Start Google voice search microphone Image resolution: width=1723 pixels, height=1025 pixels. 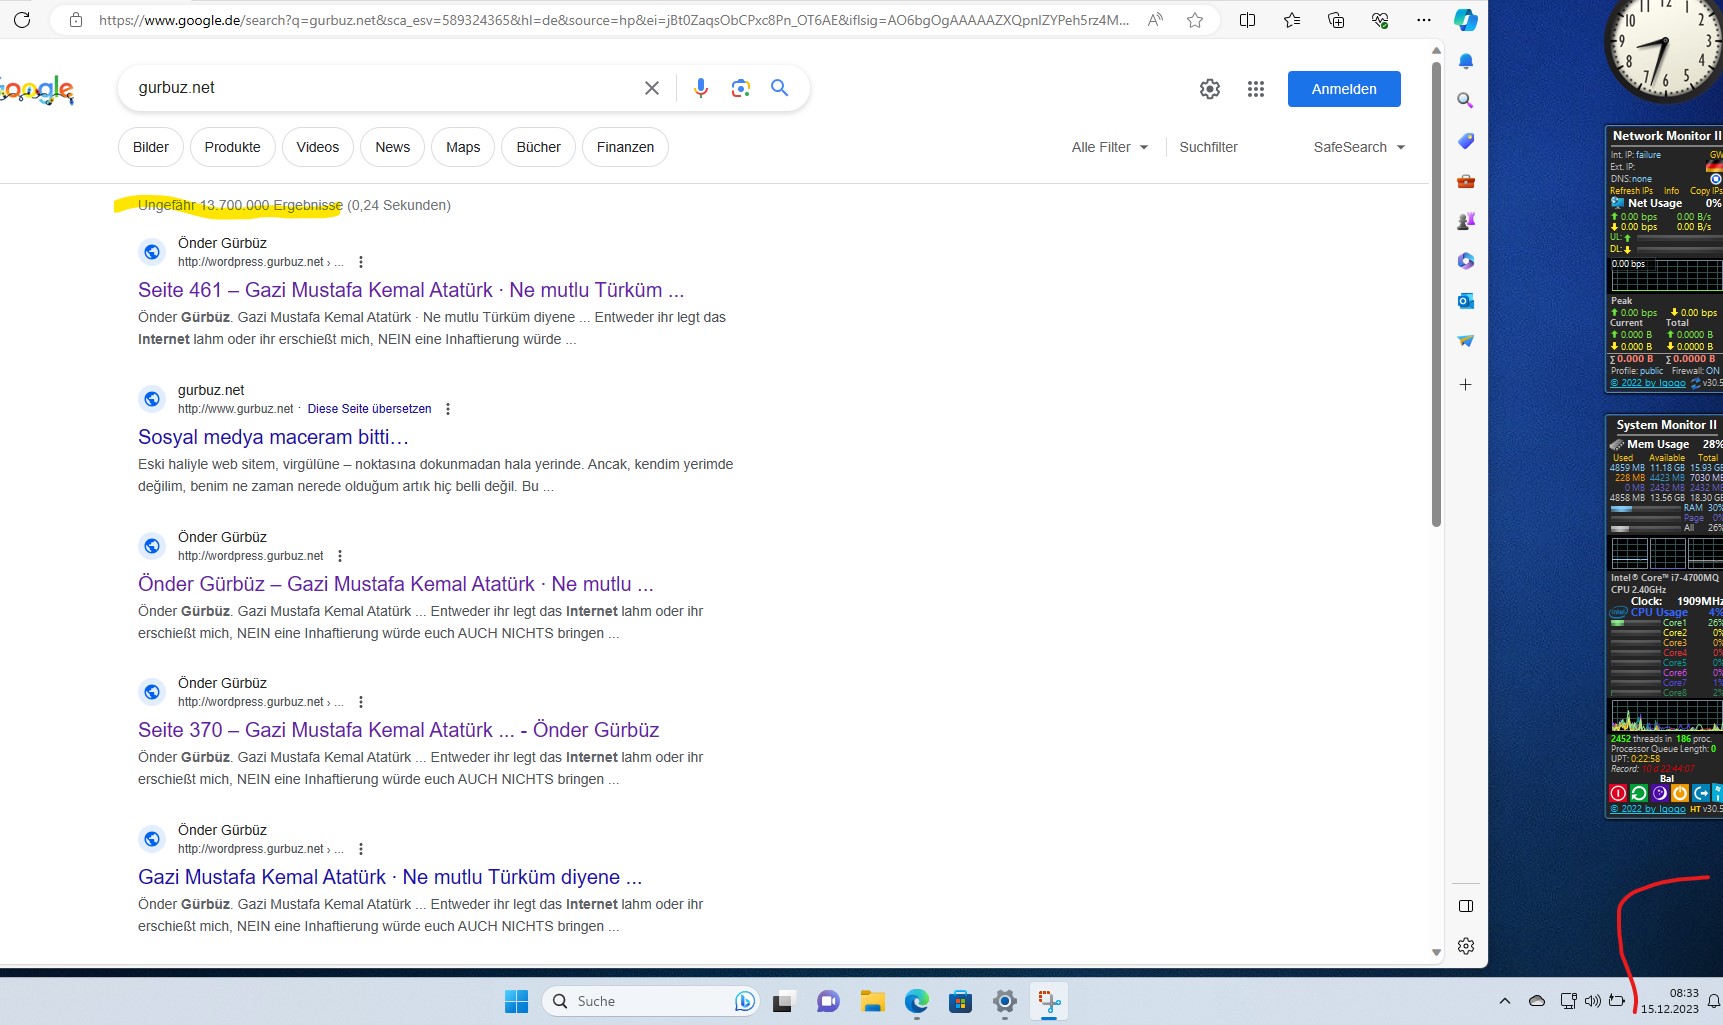point(701,88)
